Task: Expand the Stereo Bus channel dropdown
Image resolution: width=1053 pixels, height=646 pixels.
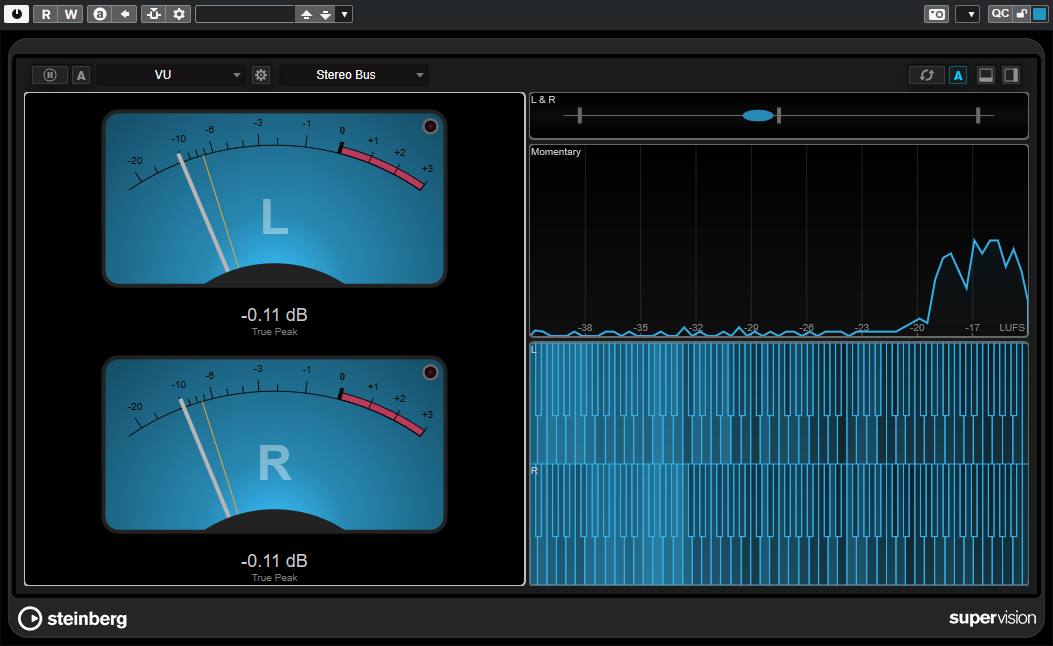Action: click(420, 75)
